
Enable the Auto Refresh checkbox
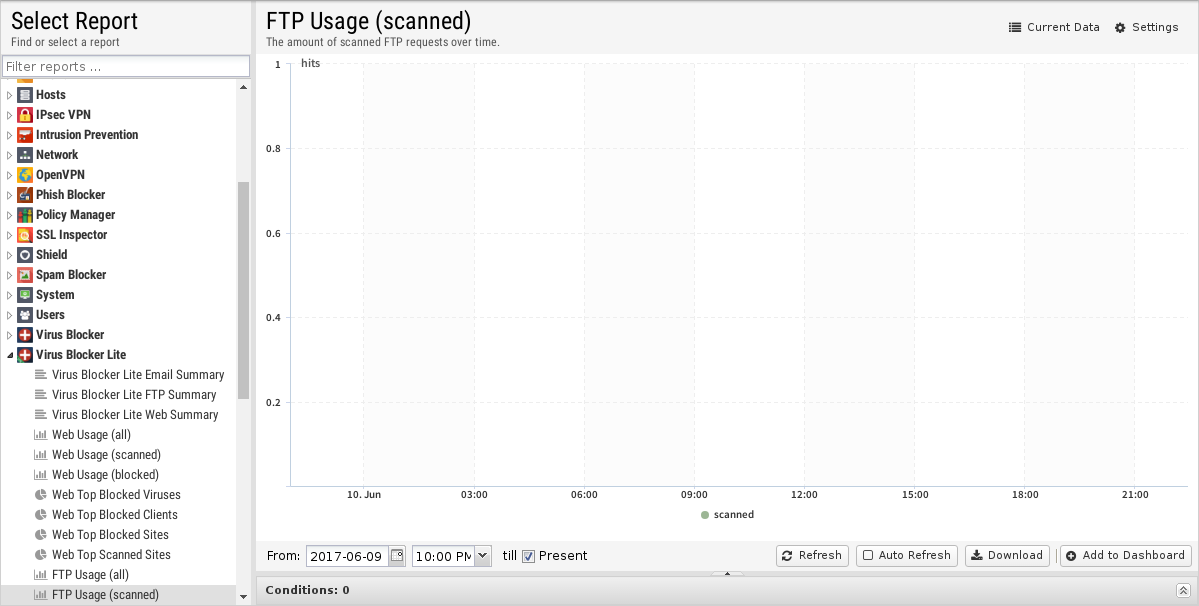868,556
